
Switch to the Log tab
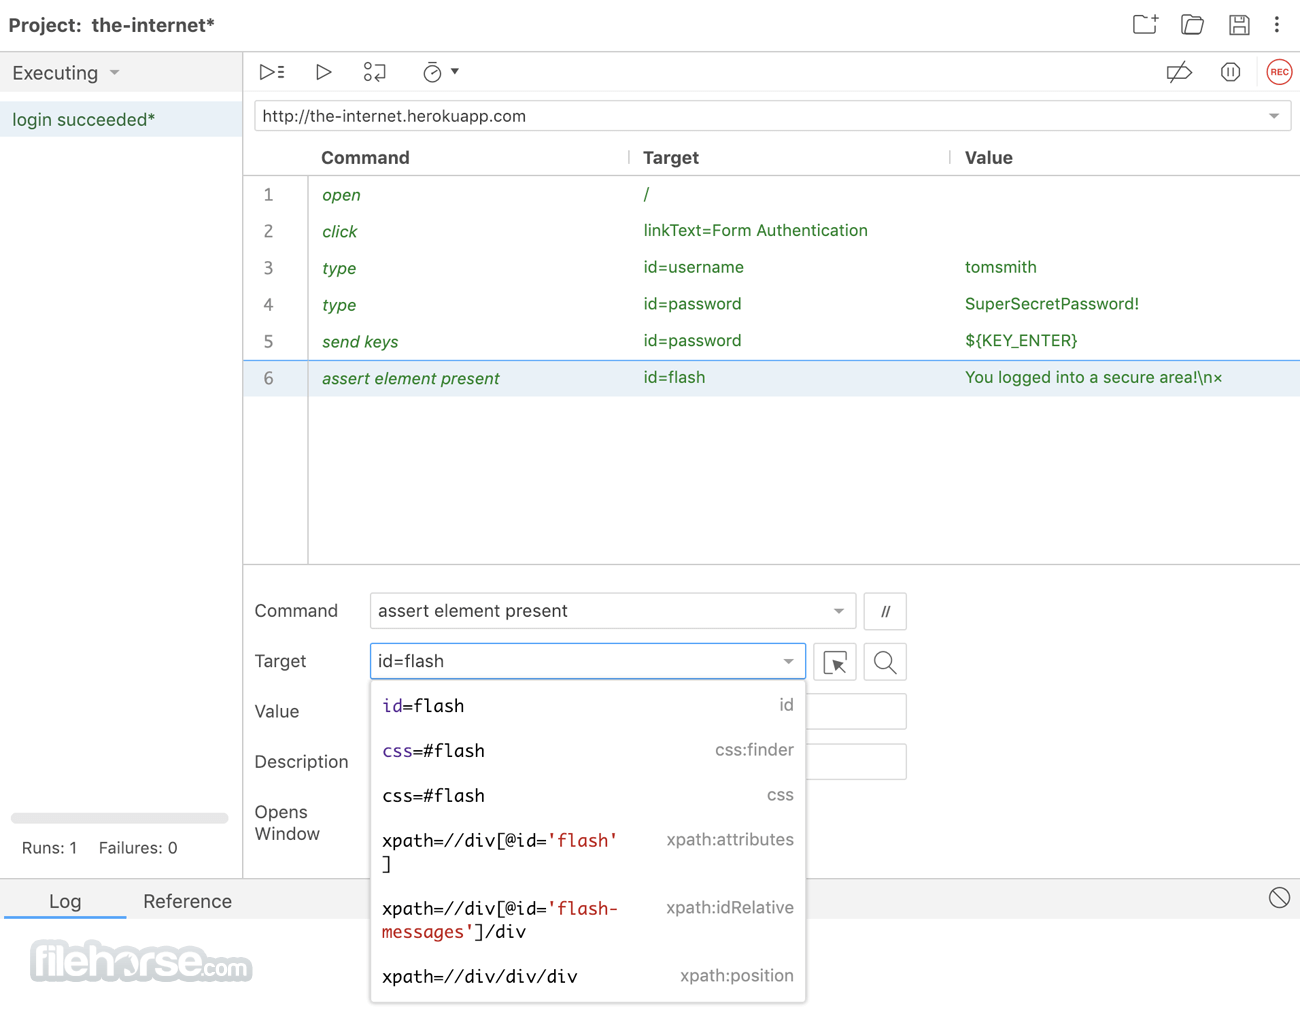click(65, 901)
